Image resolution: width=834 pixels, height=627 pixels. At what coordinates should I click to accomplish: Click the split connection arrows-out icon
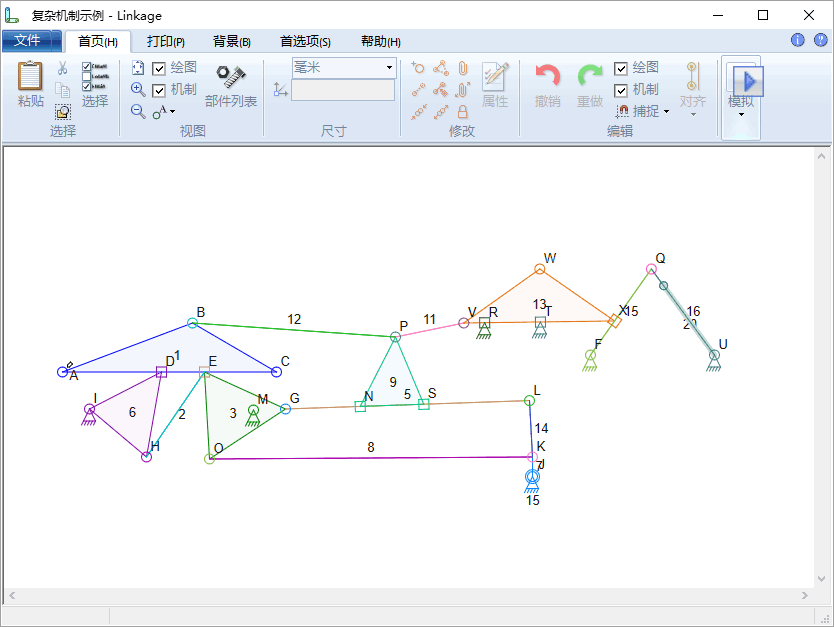[x=441, y=112]
